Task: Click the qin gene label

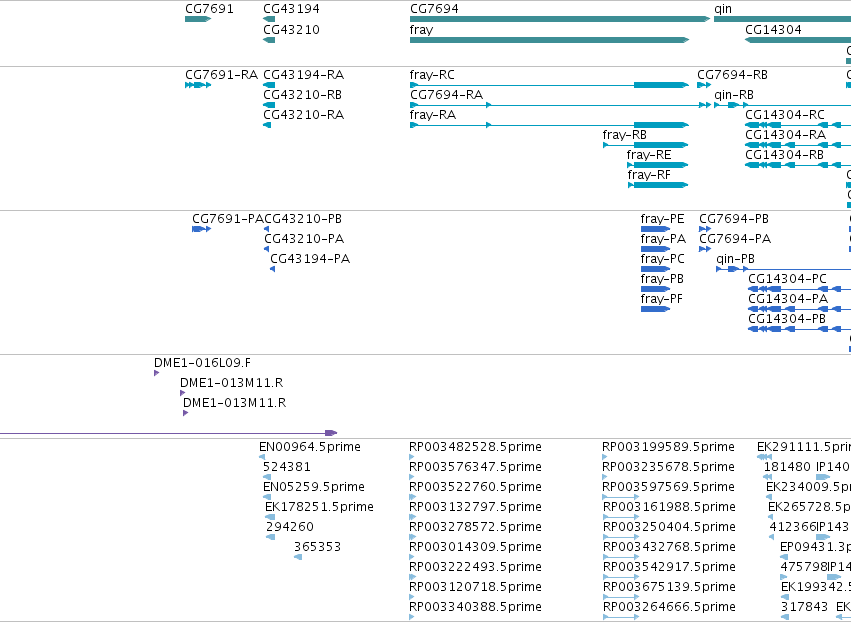Action: click(723, 9)
